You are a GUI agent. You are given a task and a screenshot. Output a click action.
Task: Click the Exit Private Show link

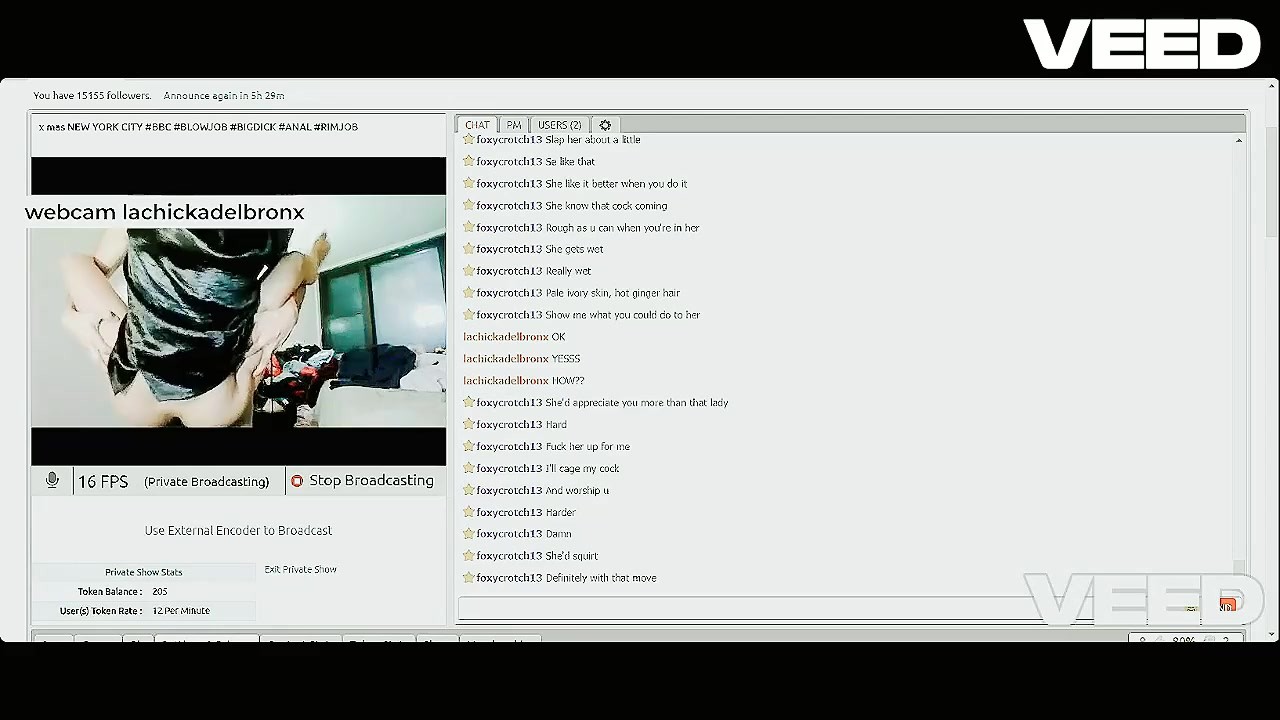point(300,570)
